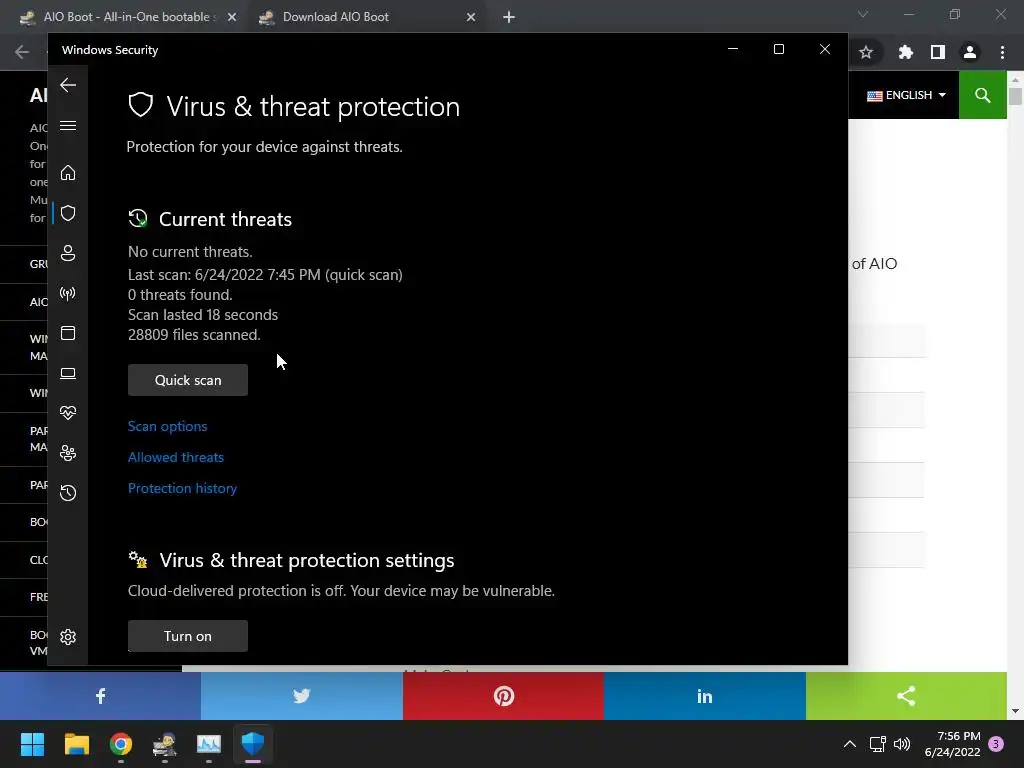Open File Explorer from taskbar
Screen dimensions: 1024x768
(x=76, y=744)
